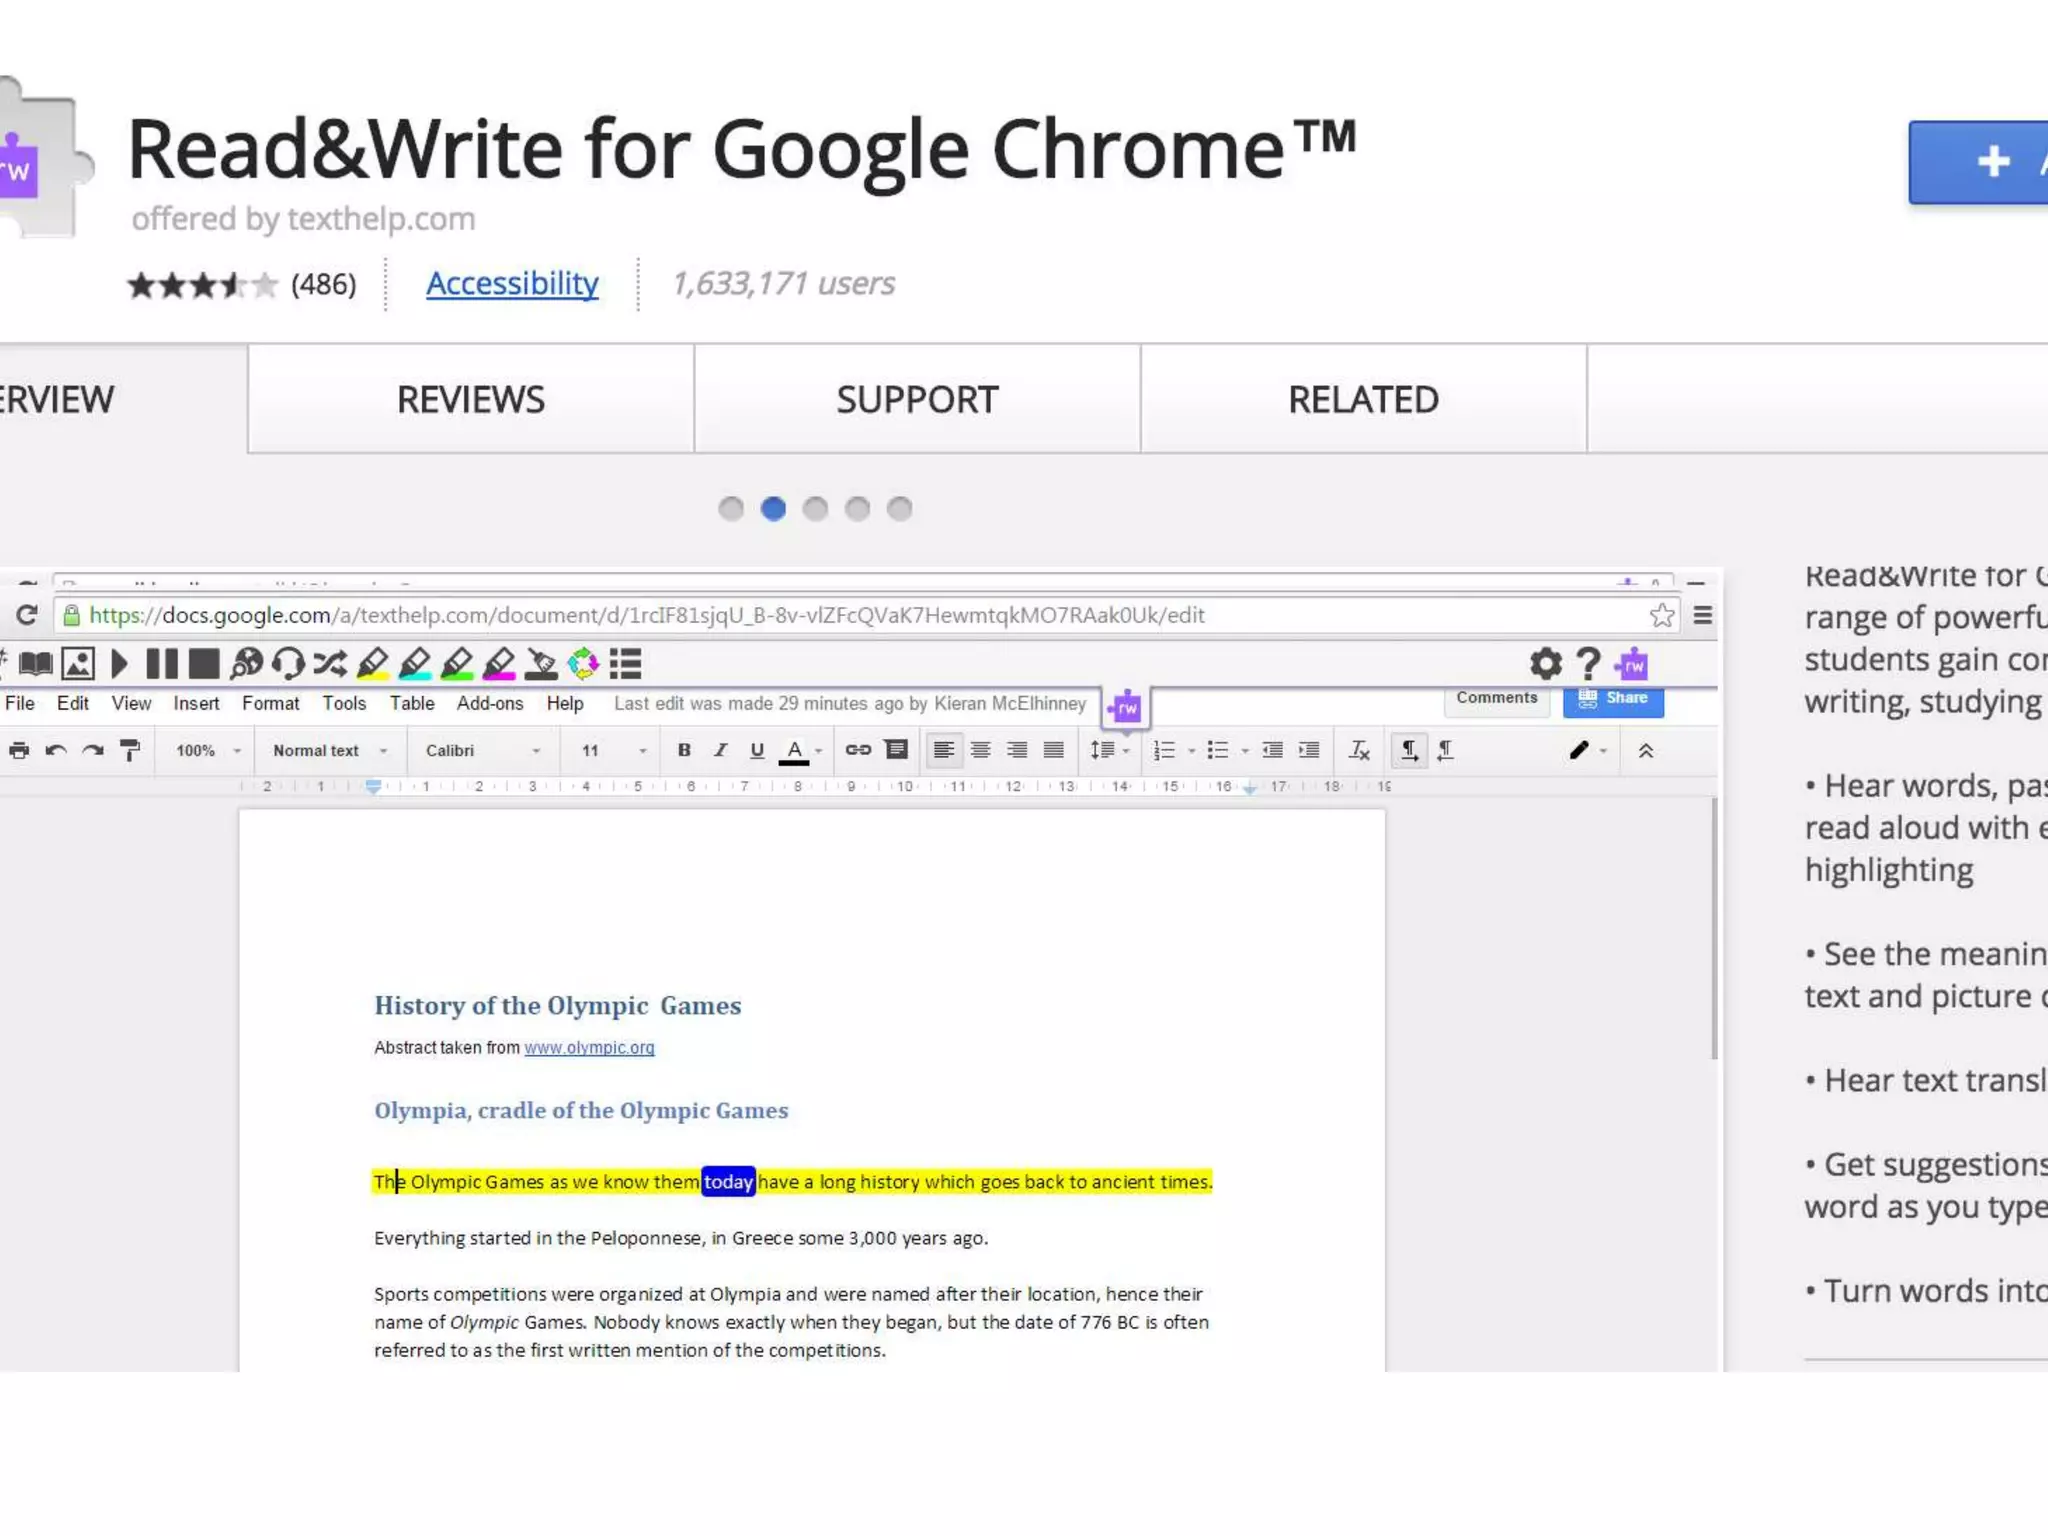
Task: Select the yellow highlighter tool
Action: tap(372, 664)
